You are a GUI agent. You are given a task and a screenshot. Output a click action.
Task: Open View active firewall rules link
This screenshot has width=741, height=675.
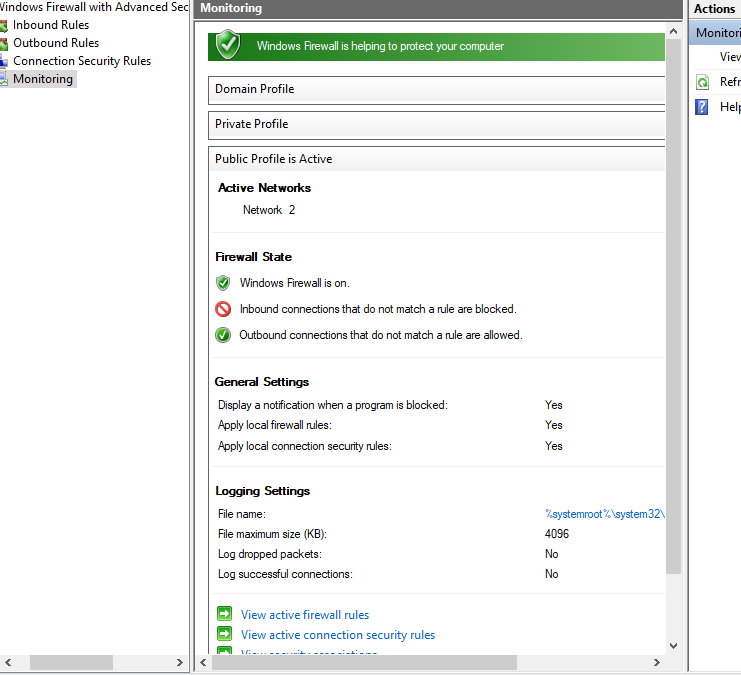(305, 614)
